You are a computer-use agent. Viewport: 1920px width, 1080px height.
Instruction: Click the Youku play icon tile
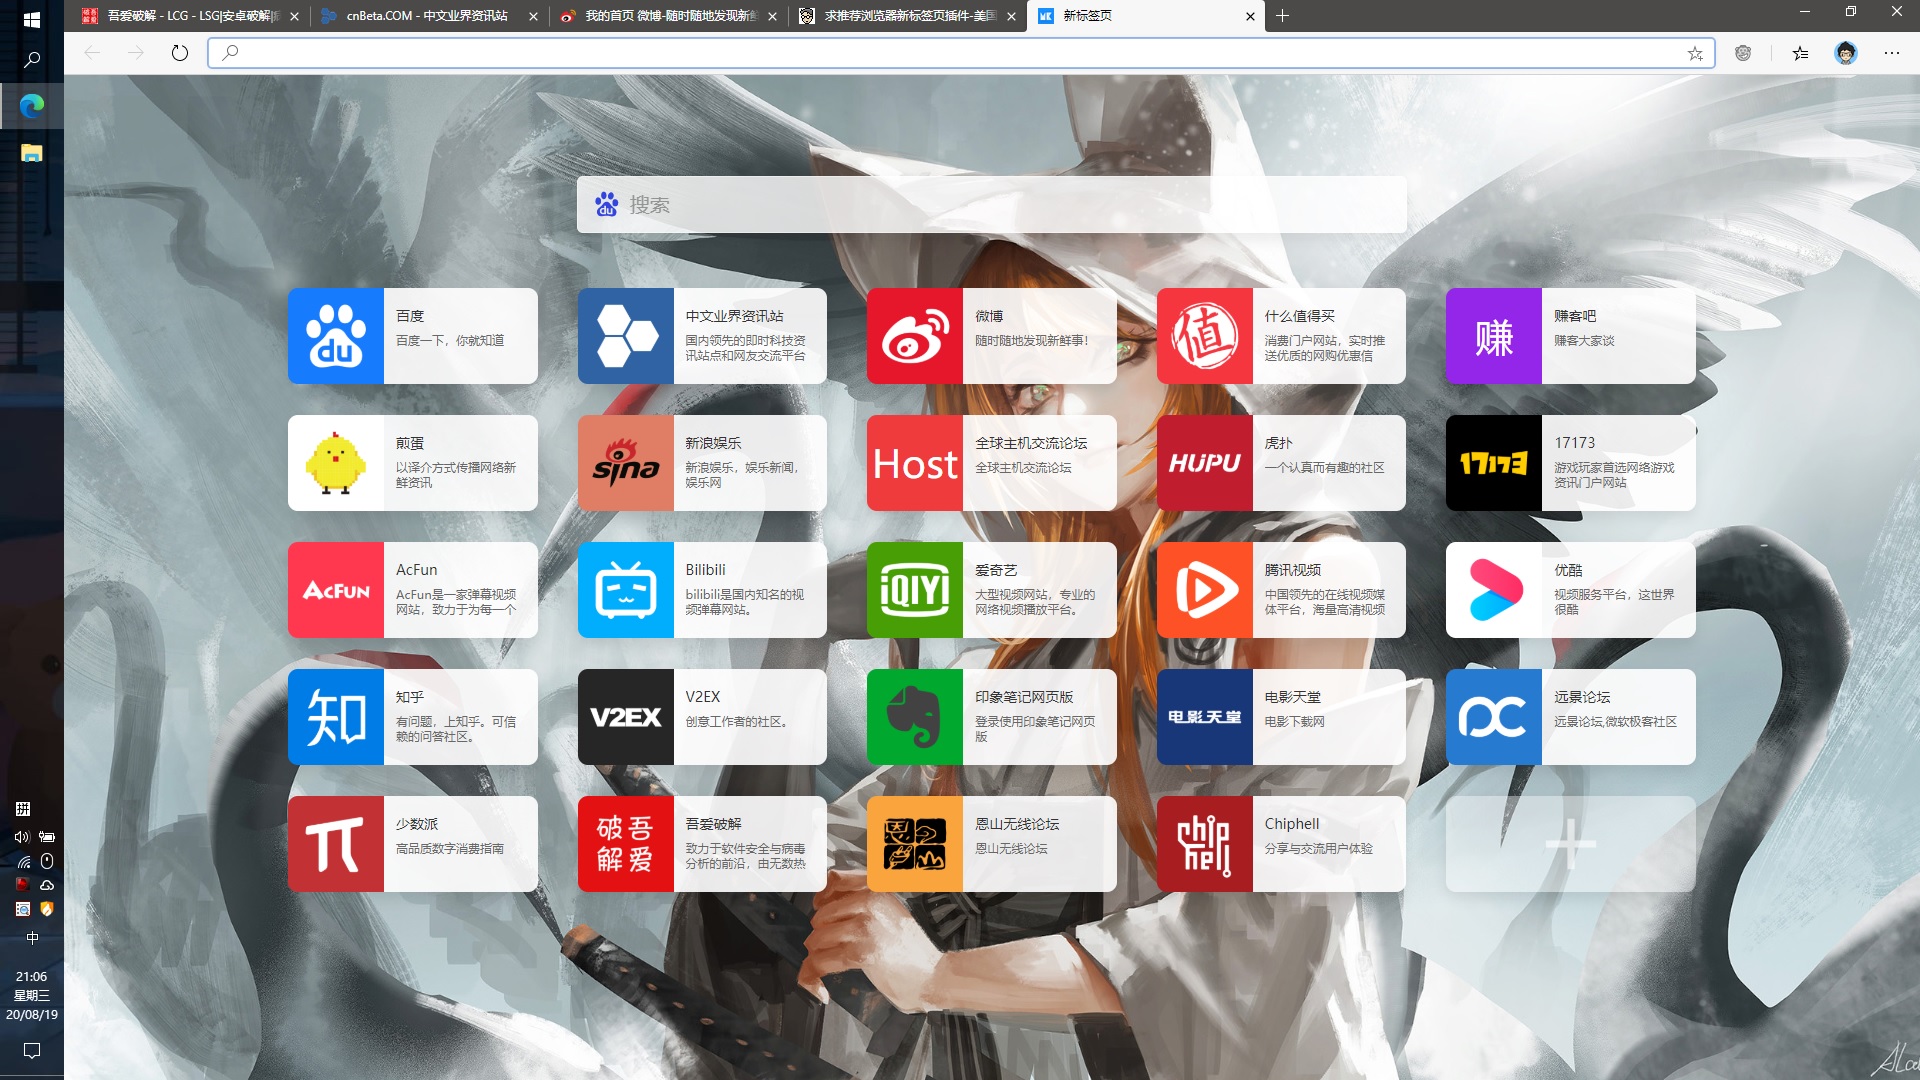tap(1493, 590)
